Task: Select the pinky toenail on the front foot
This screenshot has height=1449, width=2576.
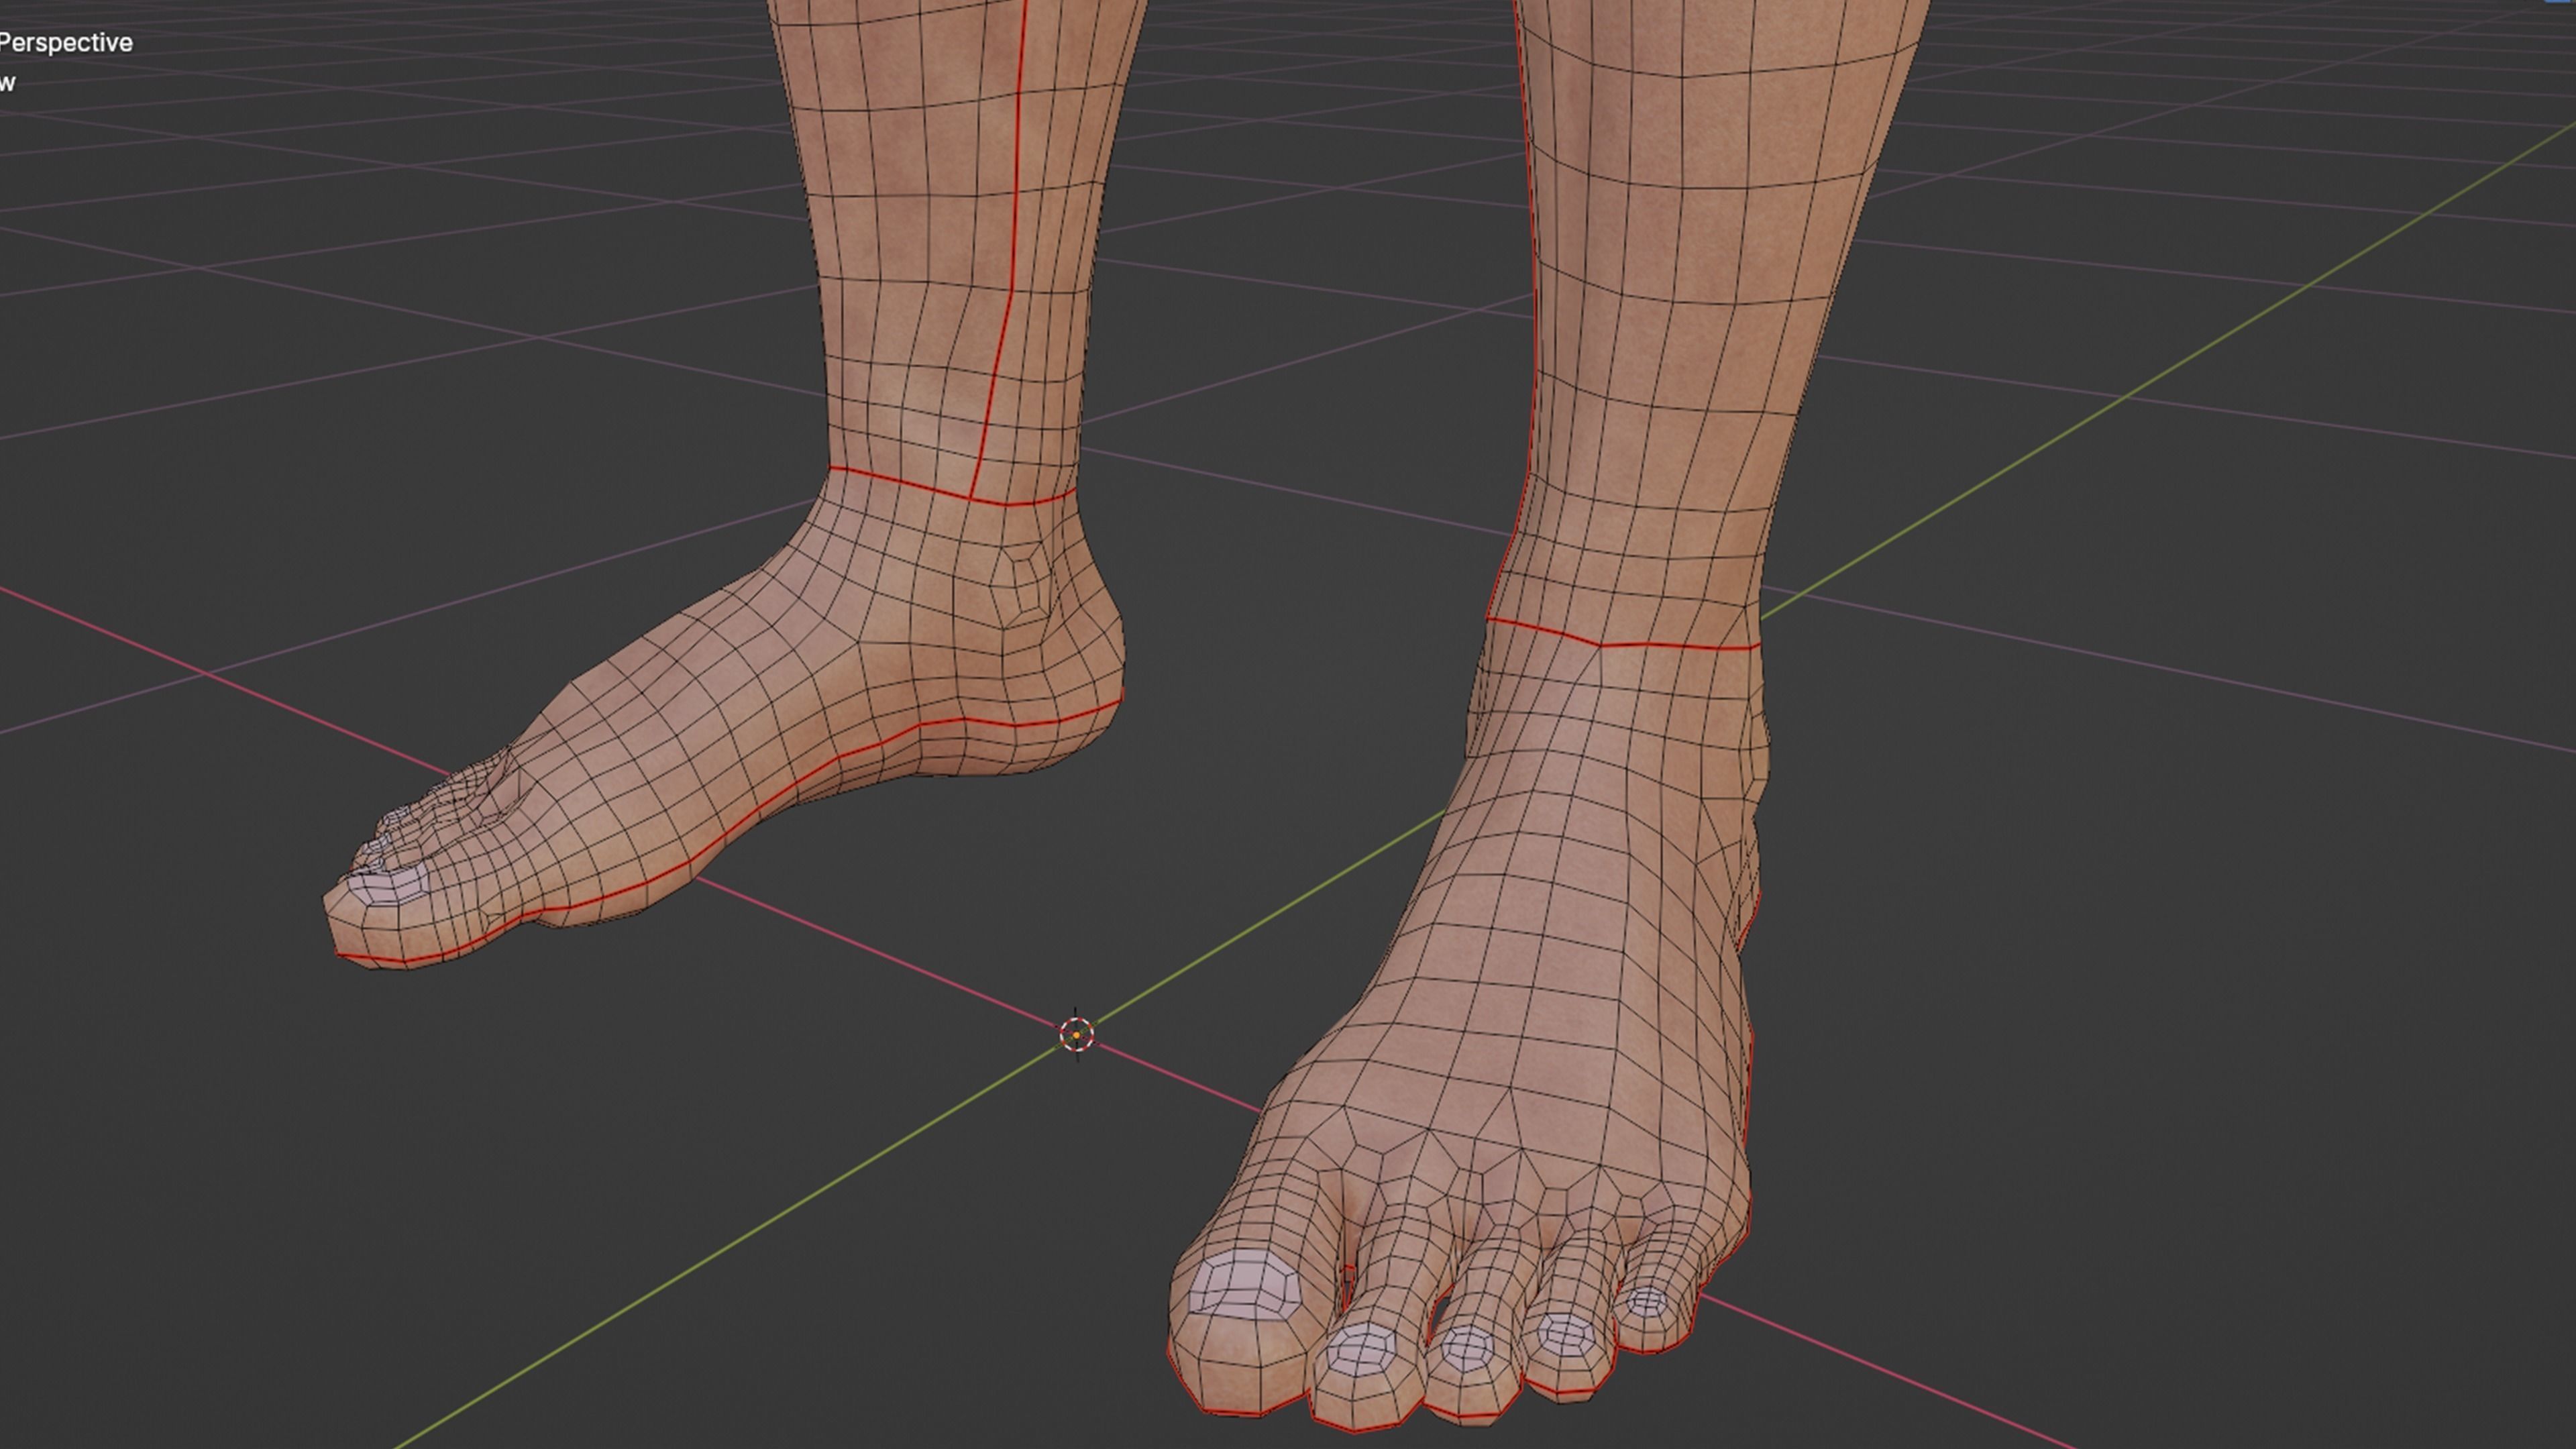Action: pyautogui.click(x=1646, y=1302)
